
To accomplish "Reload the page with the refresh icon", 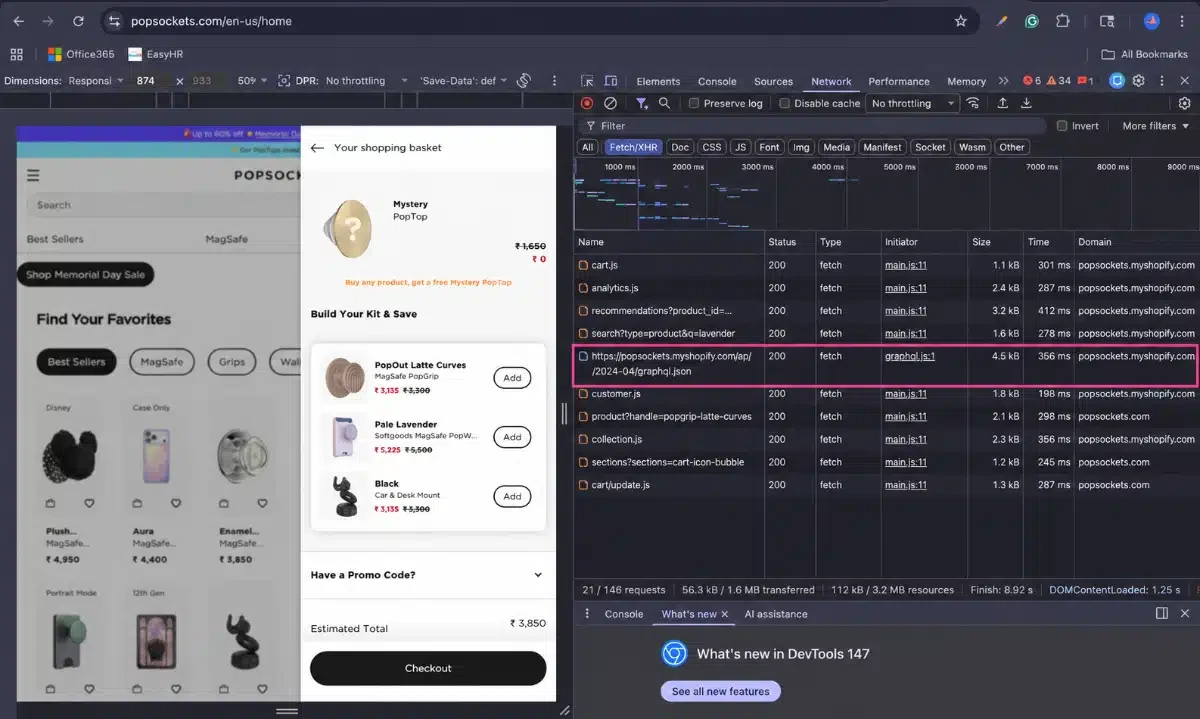I will click(78, 20).
